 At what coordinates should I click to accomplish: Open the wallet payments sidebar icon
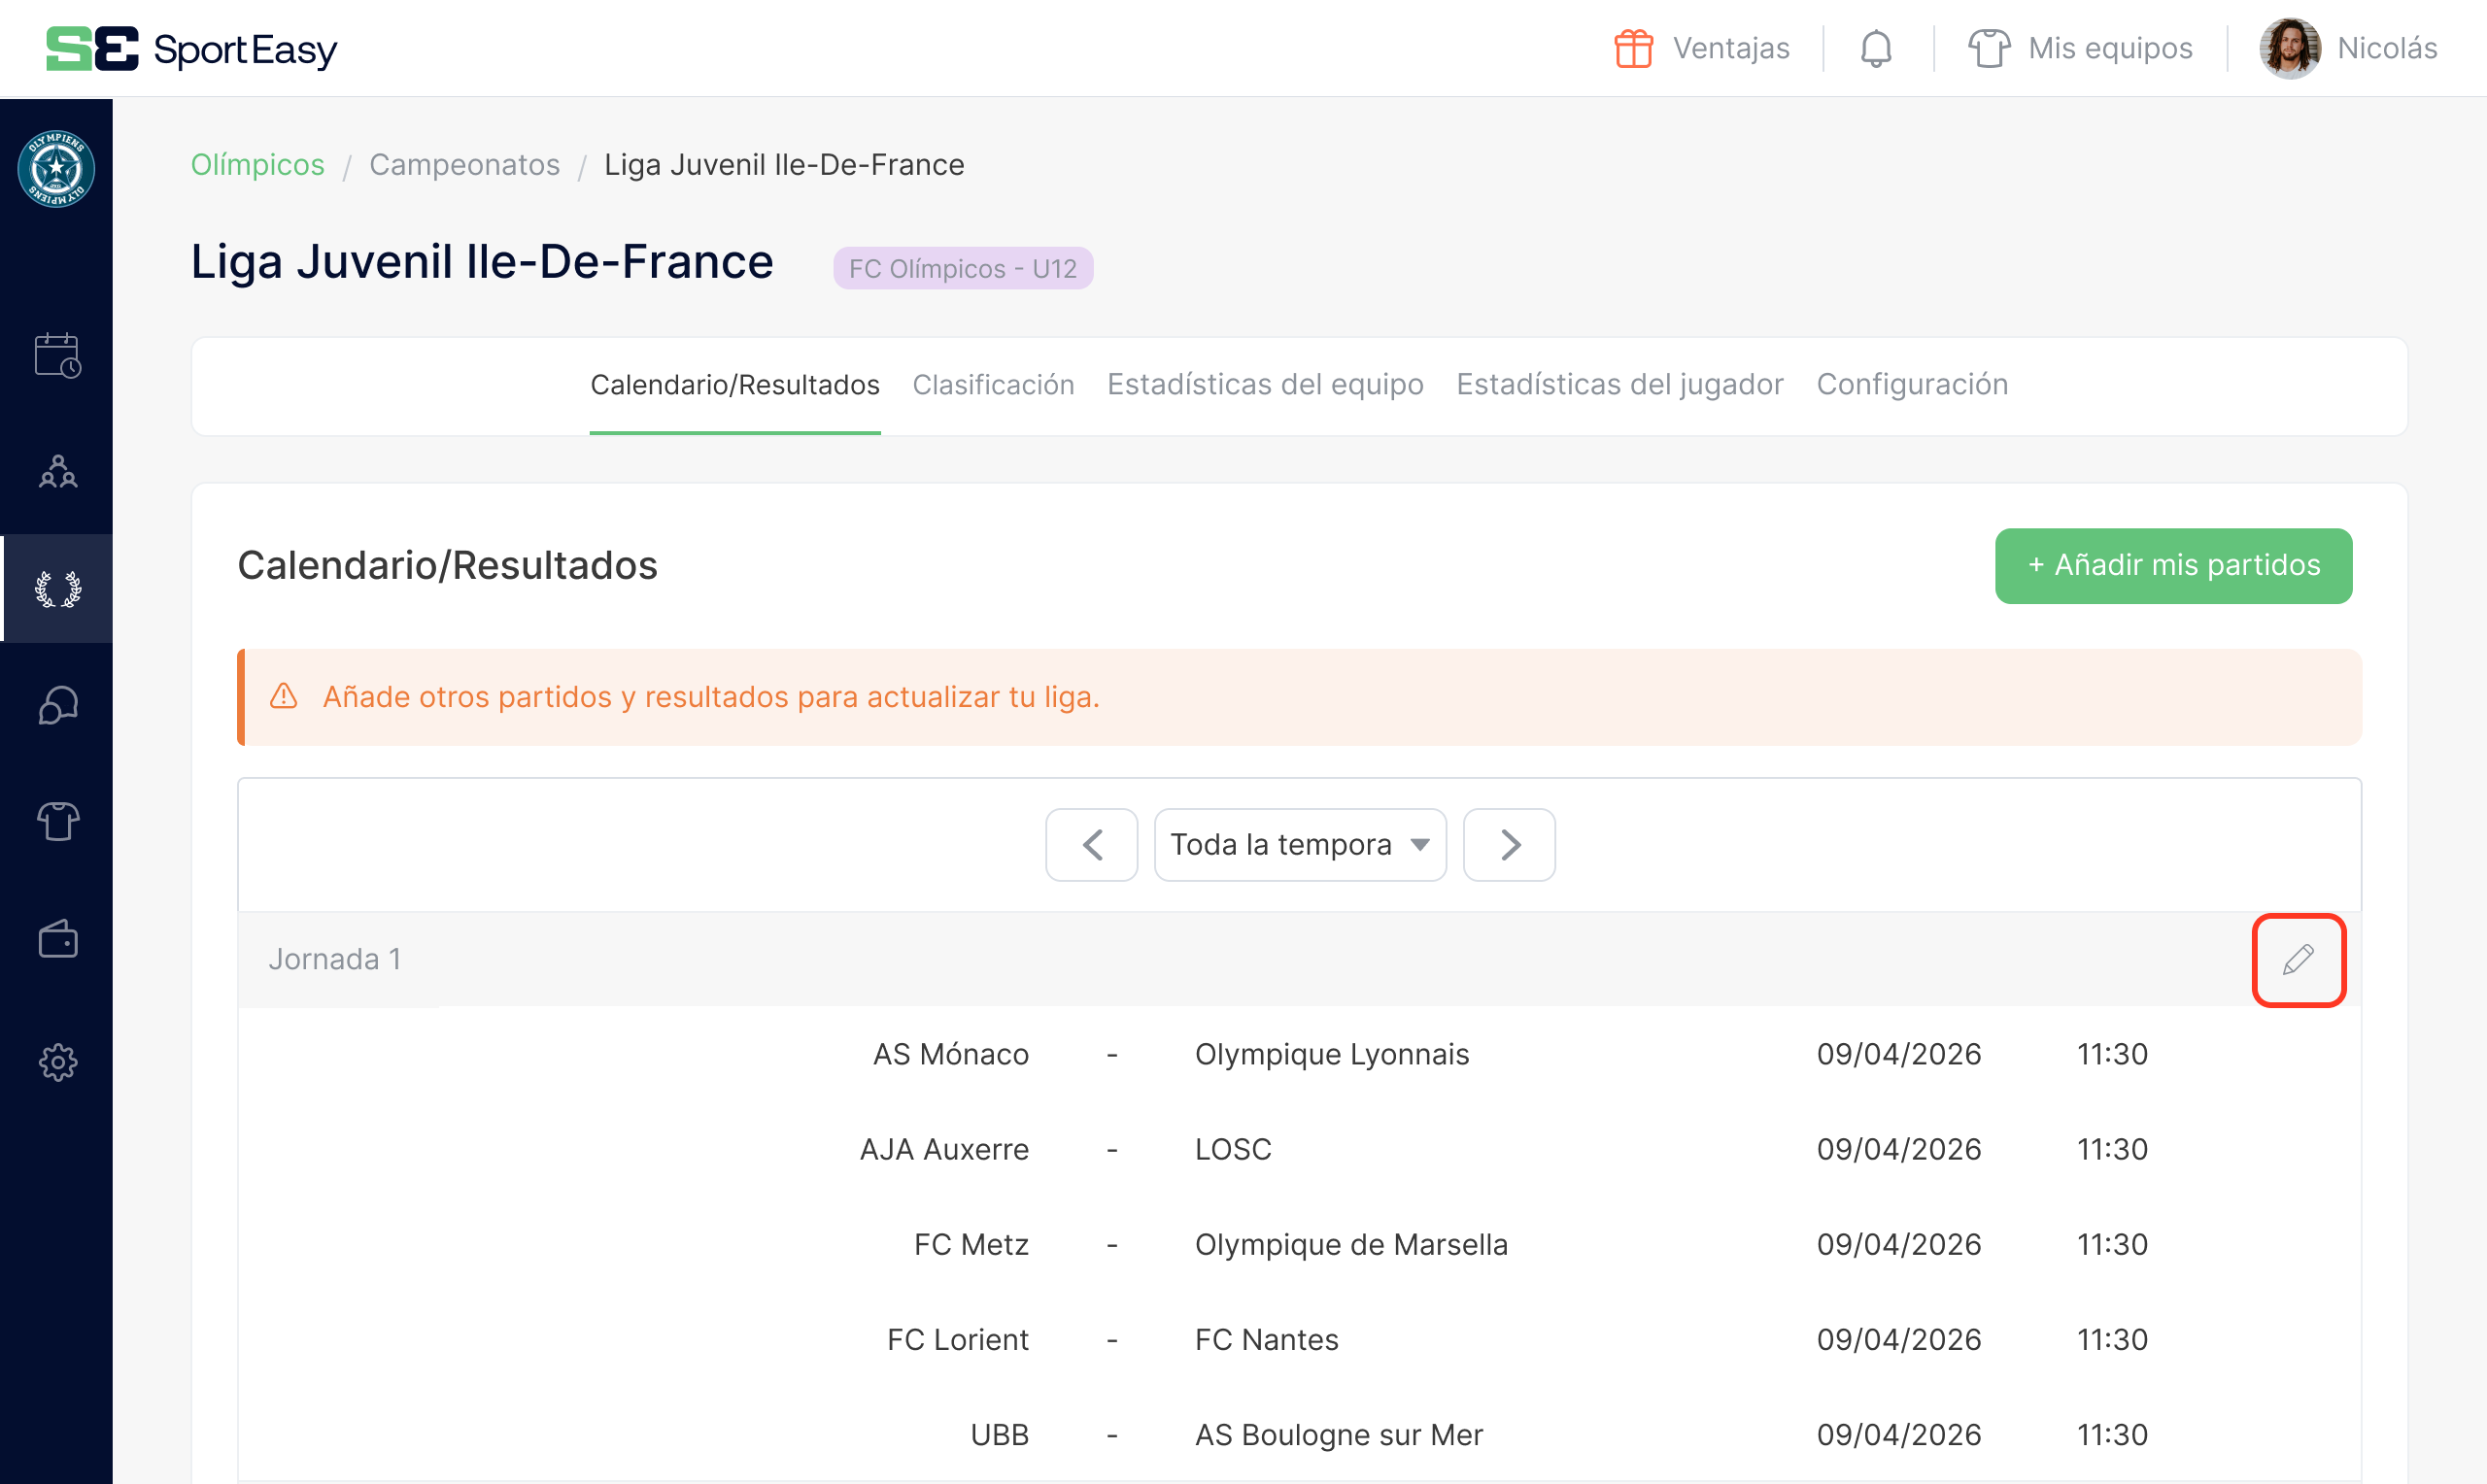(x=58, y=939)
